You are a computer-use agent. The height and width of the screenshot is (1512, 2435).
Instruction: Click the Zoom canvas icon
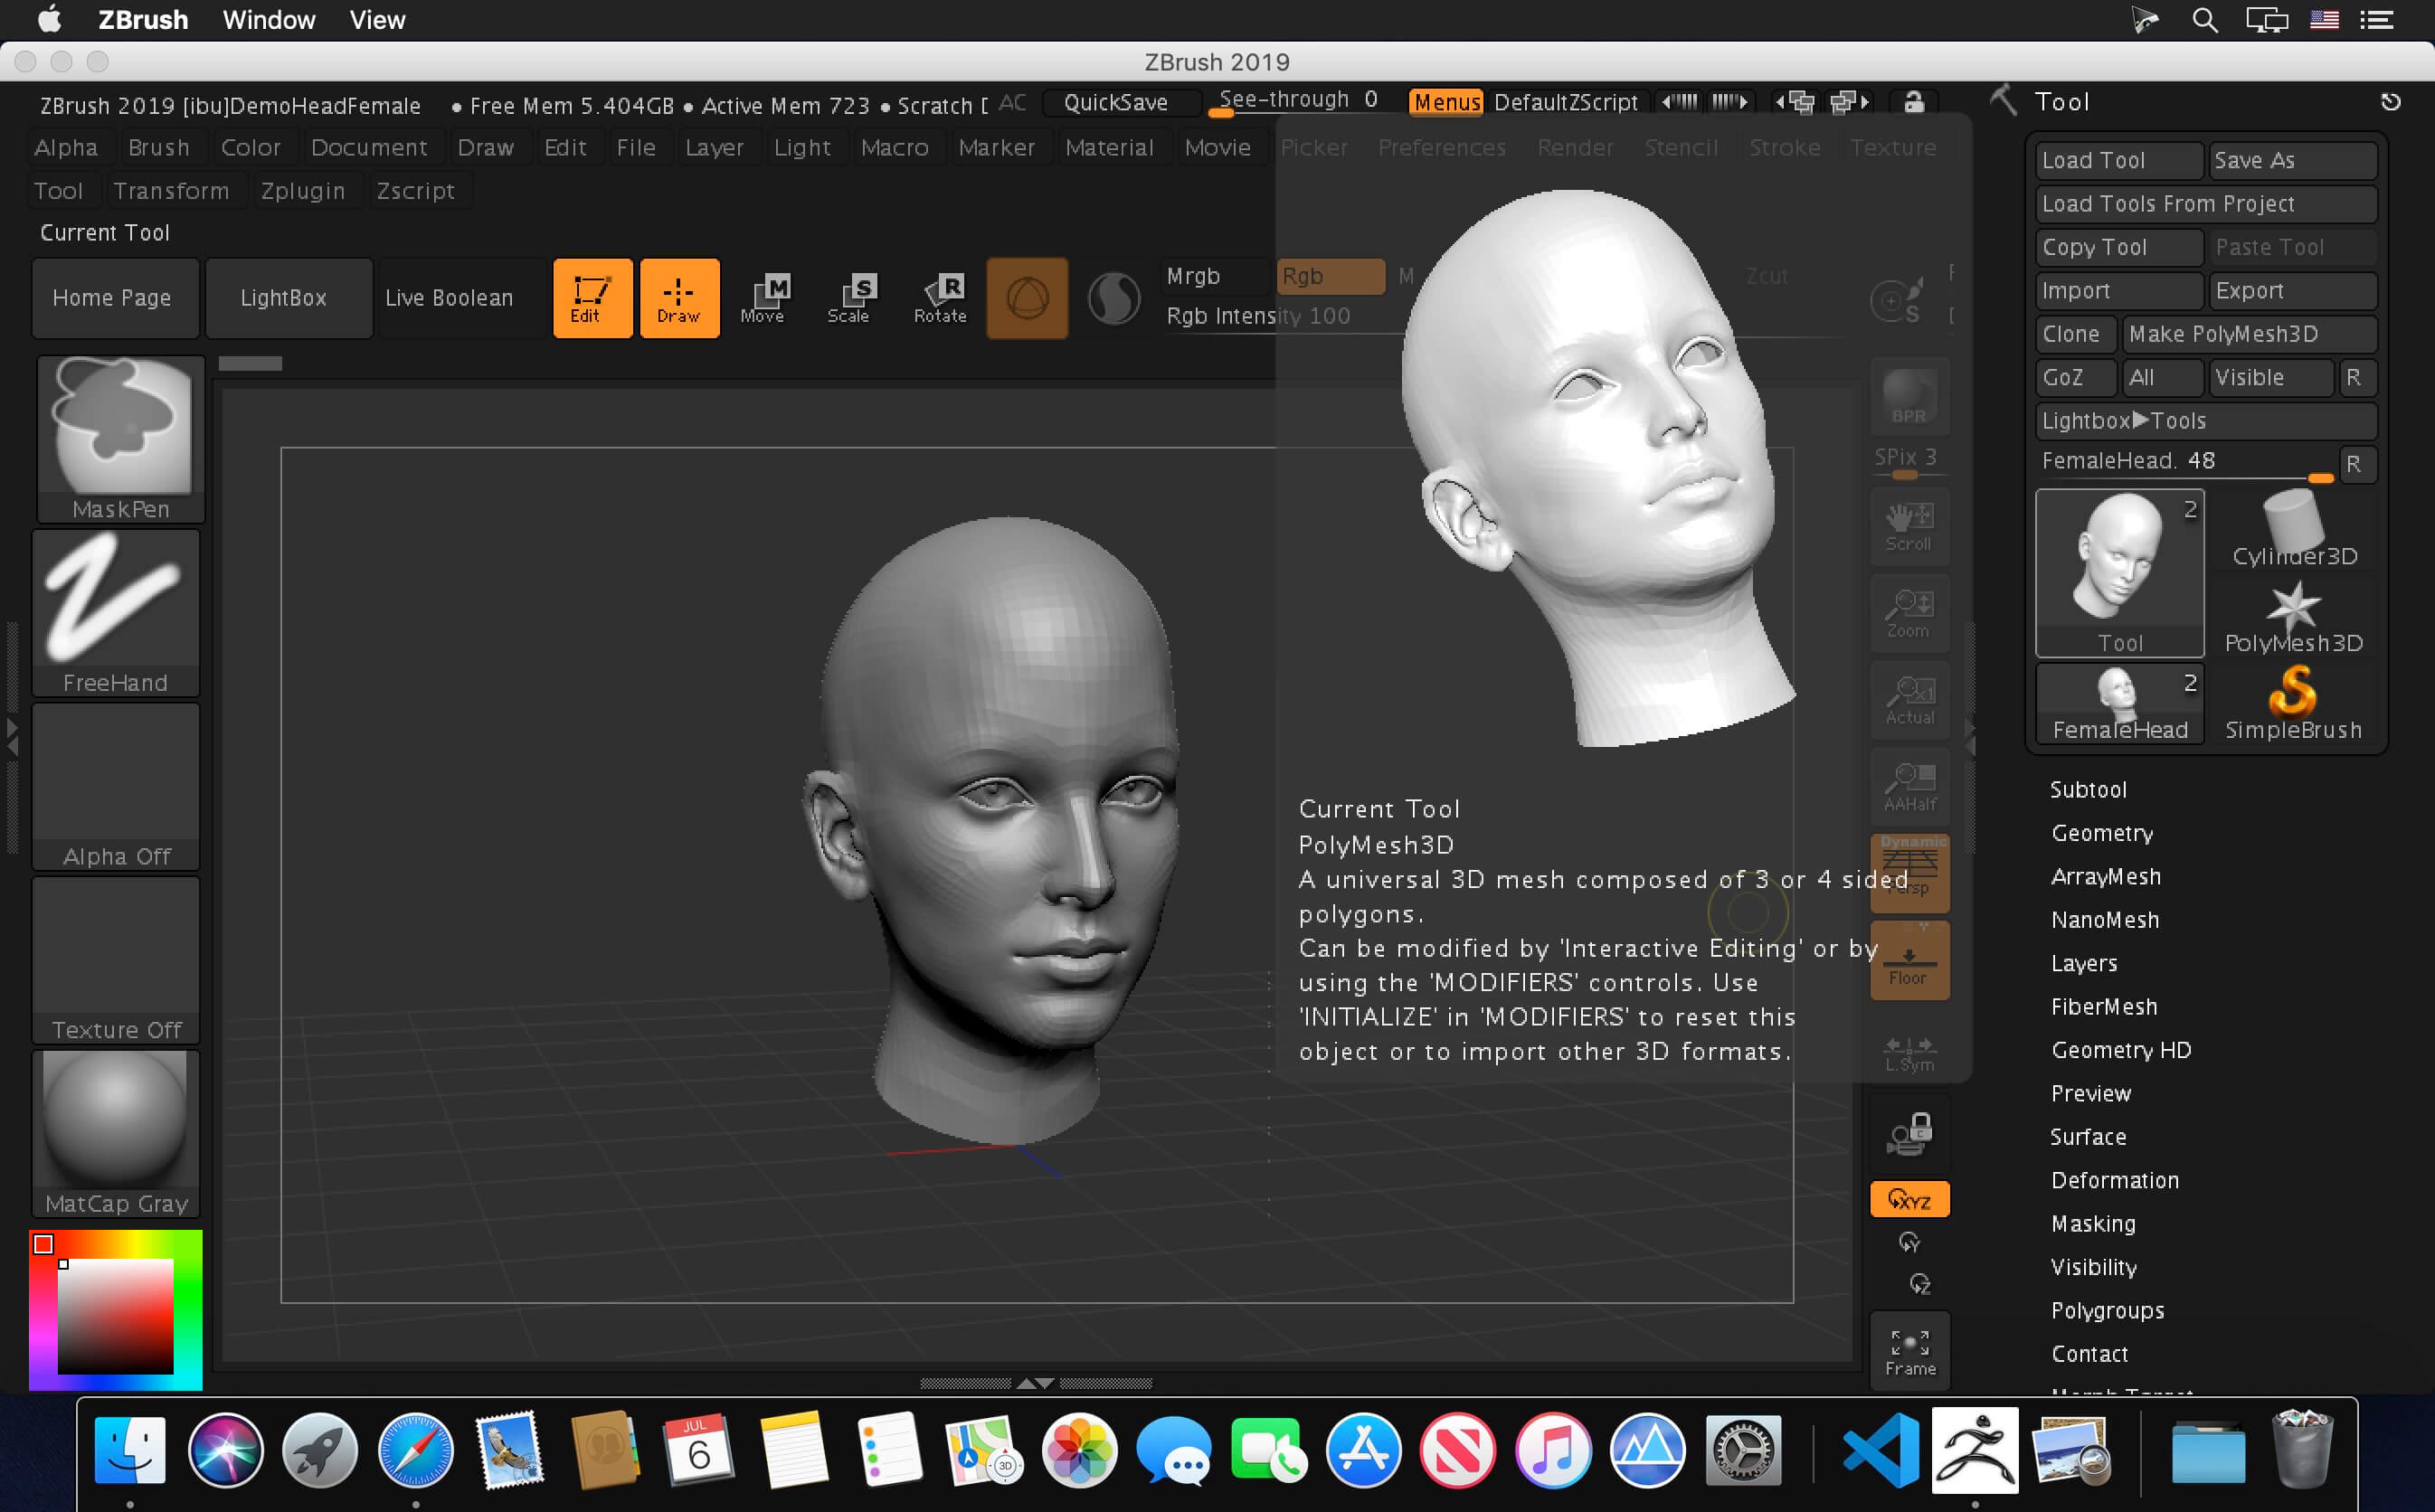tap(1910, 613)
